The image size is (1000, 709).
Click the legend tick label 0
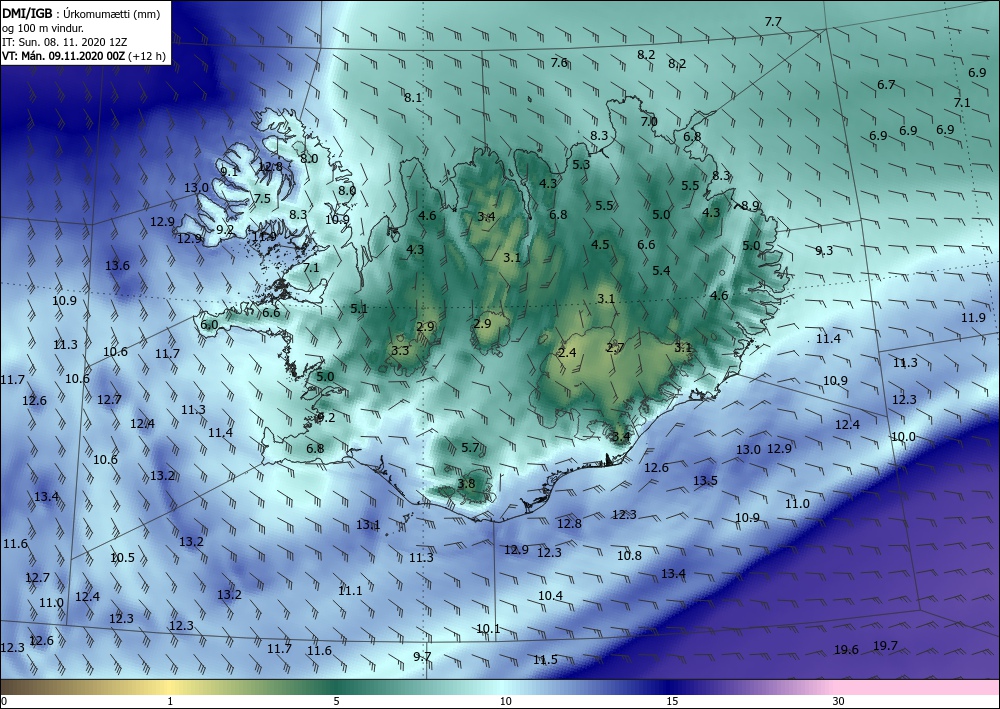[4, 702]
